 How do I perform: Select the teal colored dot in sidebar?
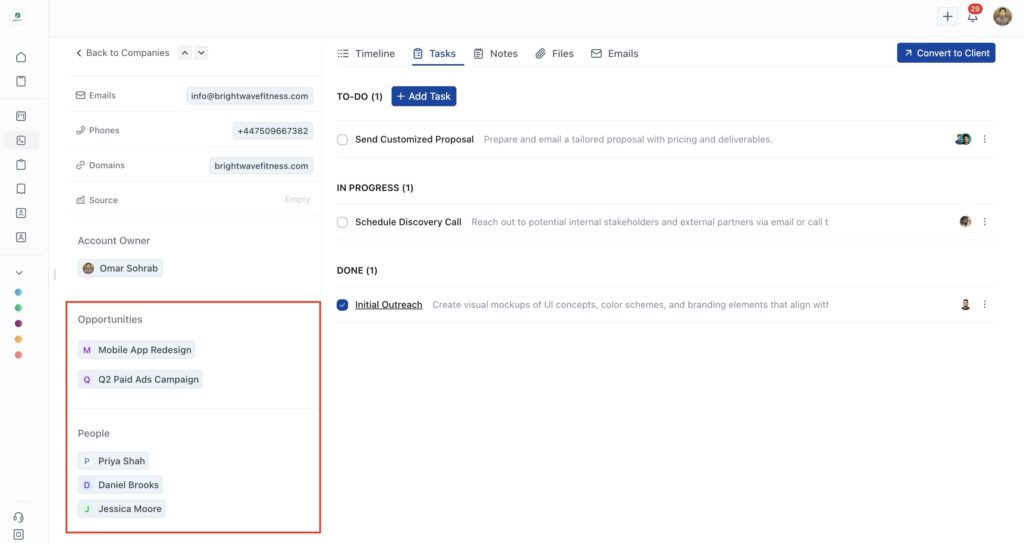[19, 292]
